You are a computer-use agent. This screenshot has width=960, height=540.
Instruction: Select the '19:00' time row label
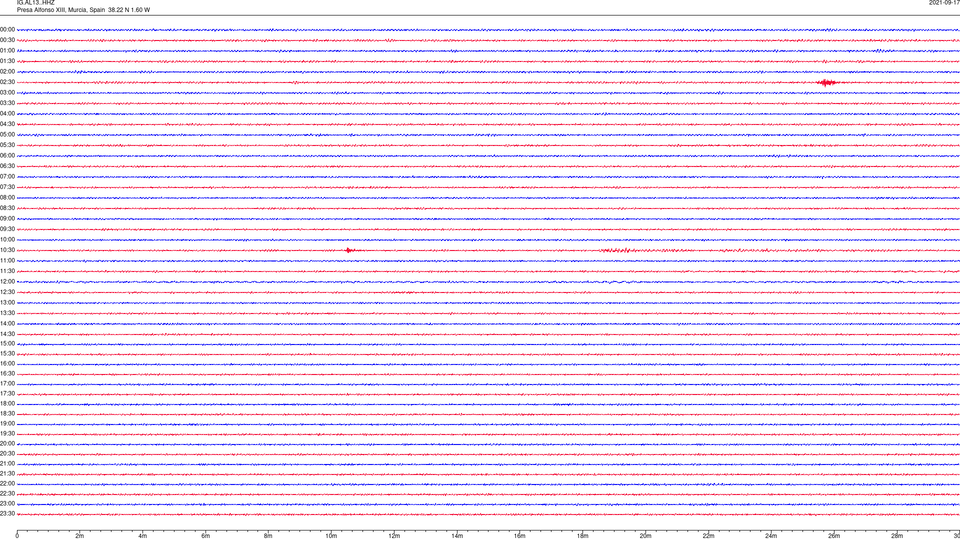coord(7,424)
